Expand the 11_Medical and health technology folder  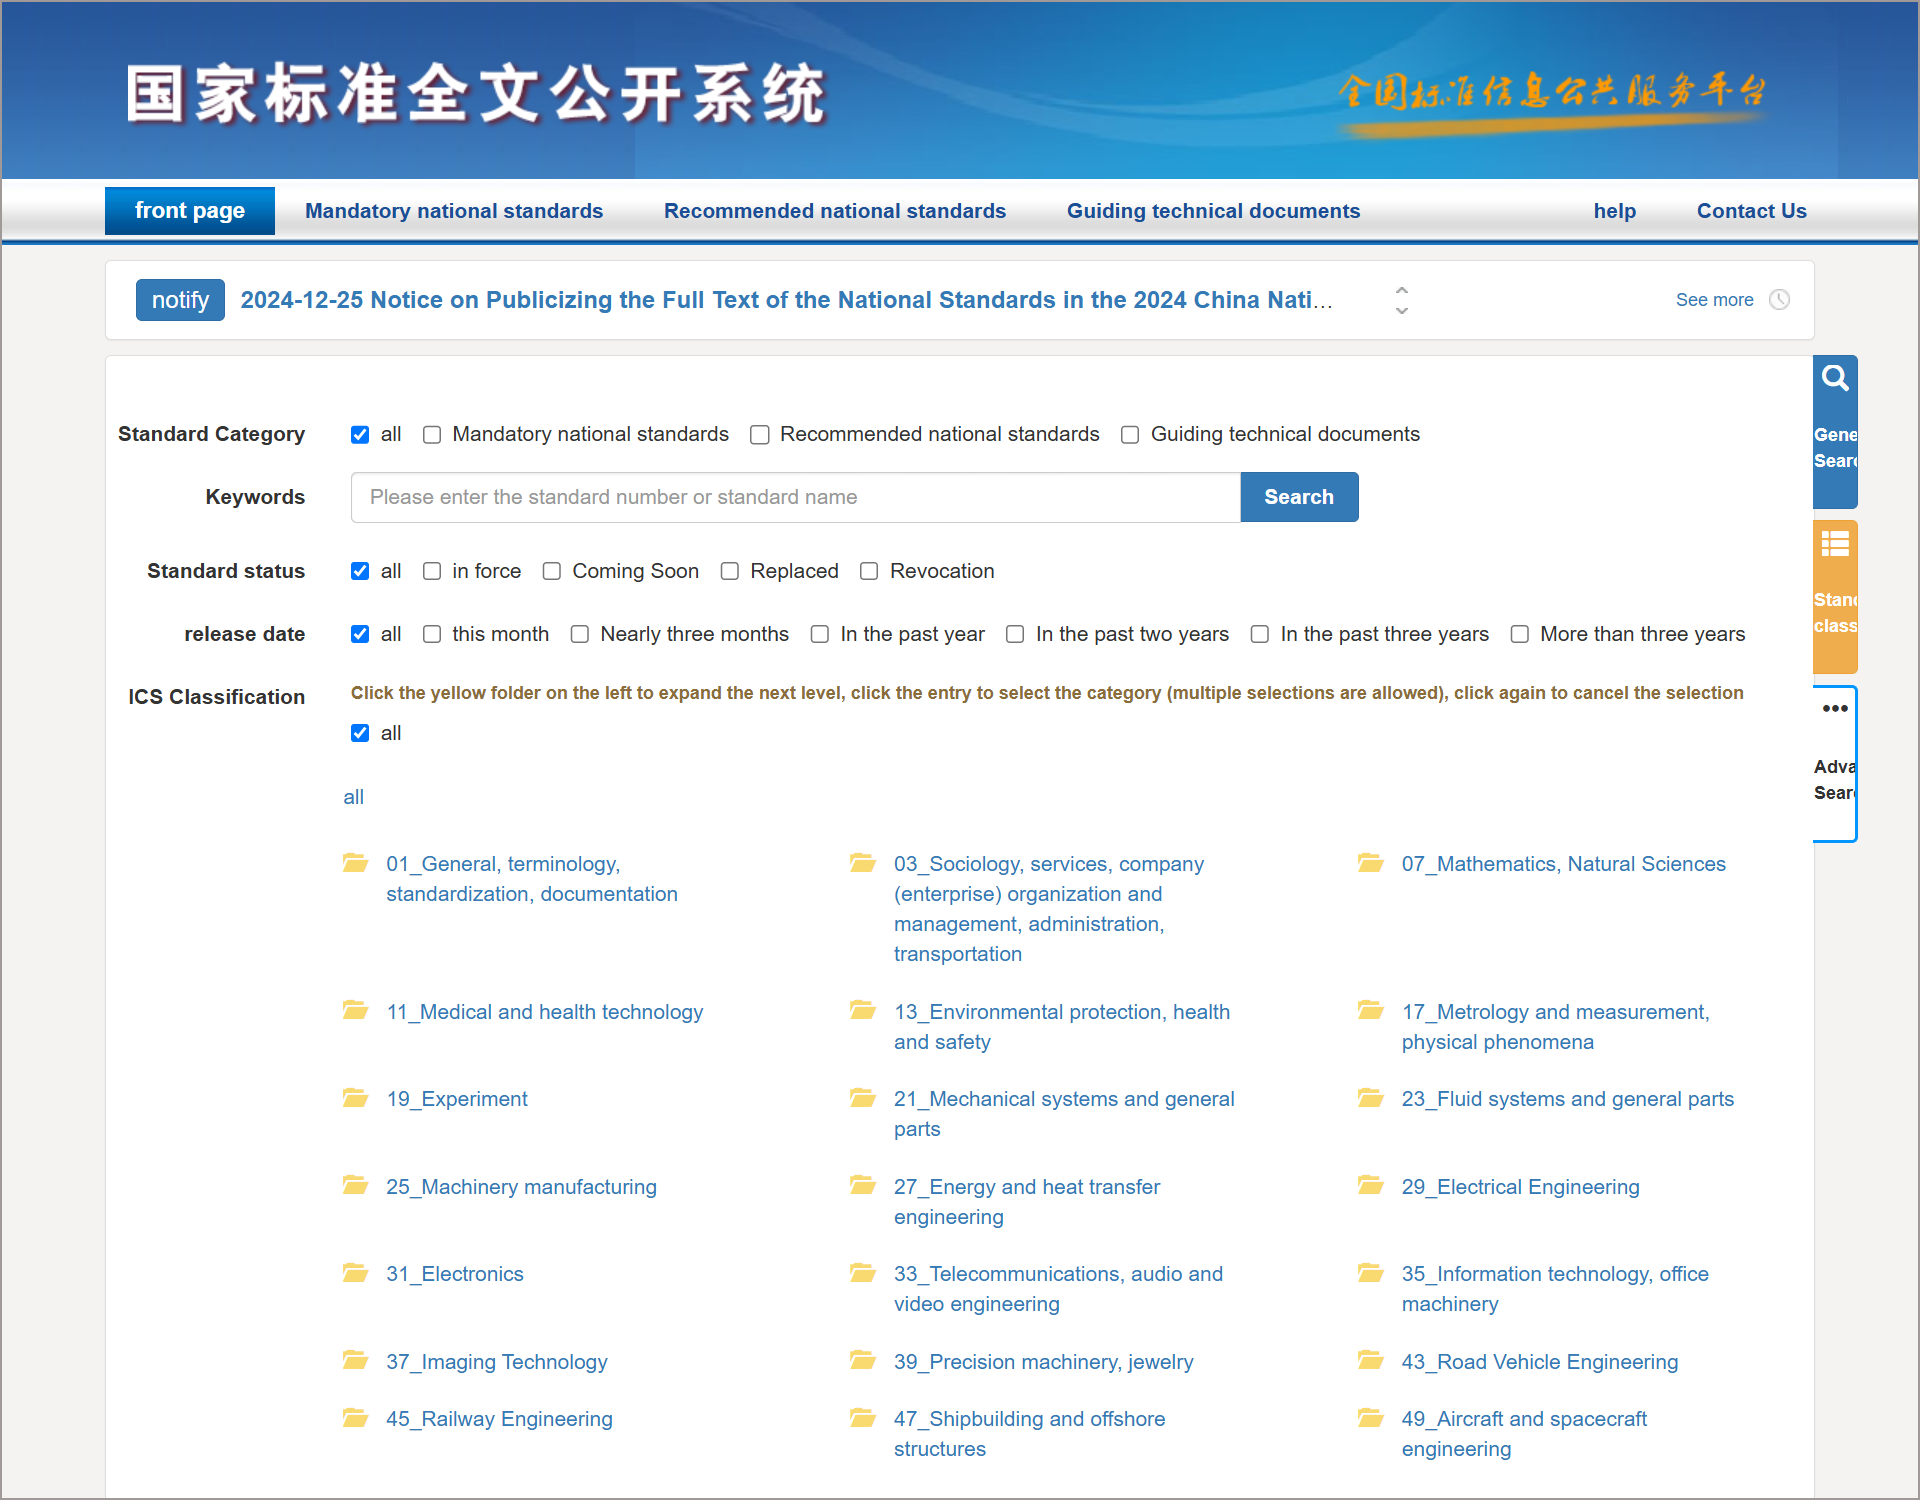coord(356,1010)
